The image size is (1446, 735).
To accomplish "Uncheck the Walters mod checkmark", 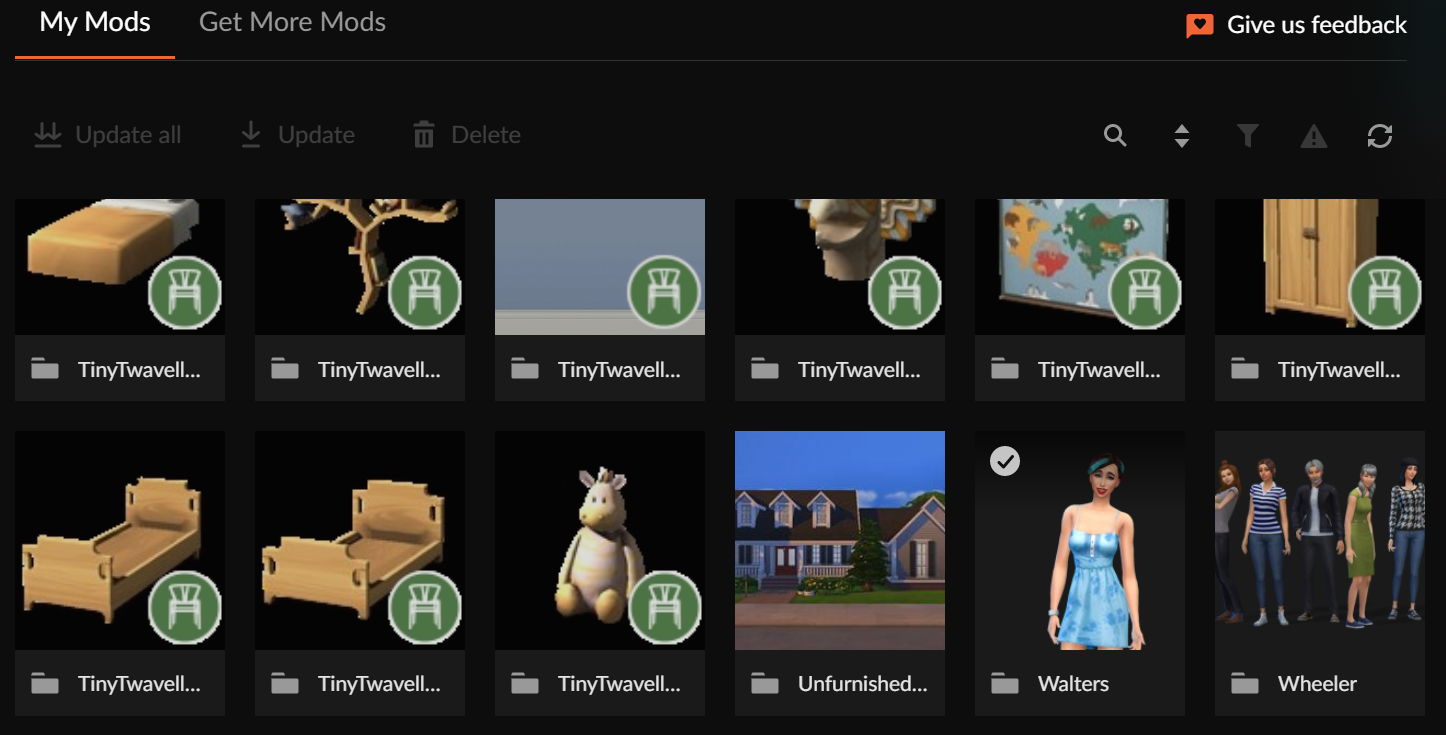I will [1004, 460].
